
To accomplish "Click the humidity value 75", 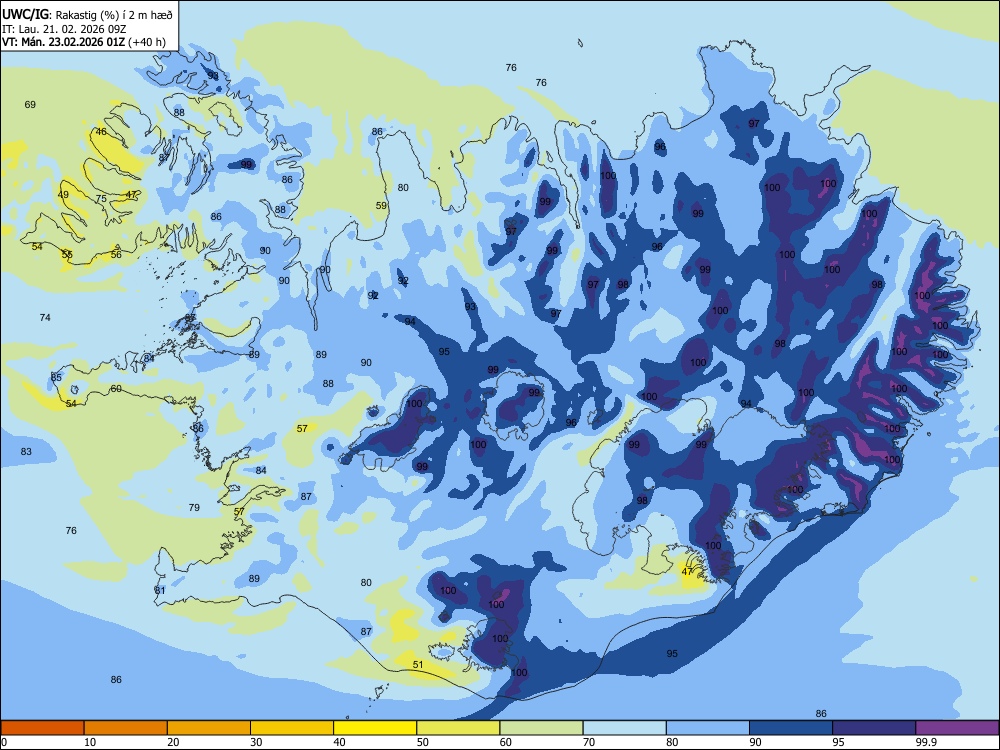I will [x=101, y=199].
